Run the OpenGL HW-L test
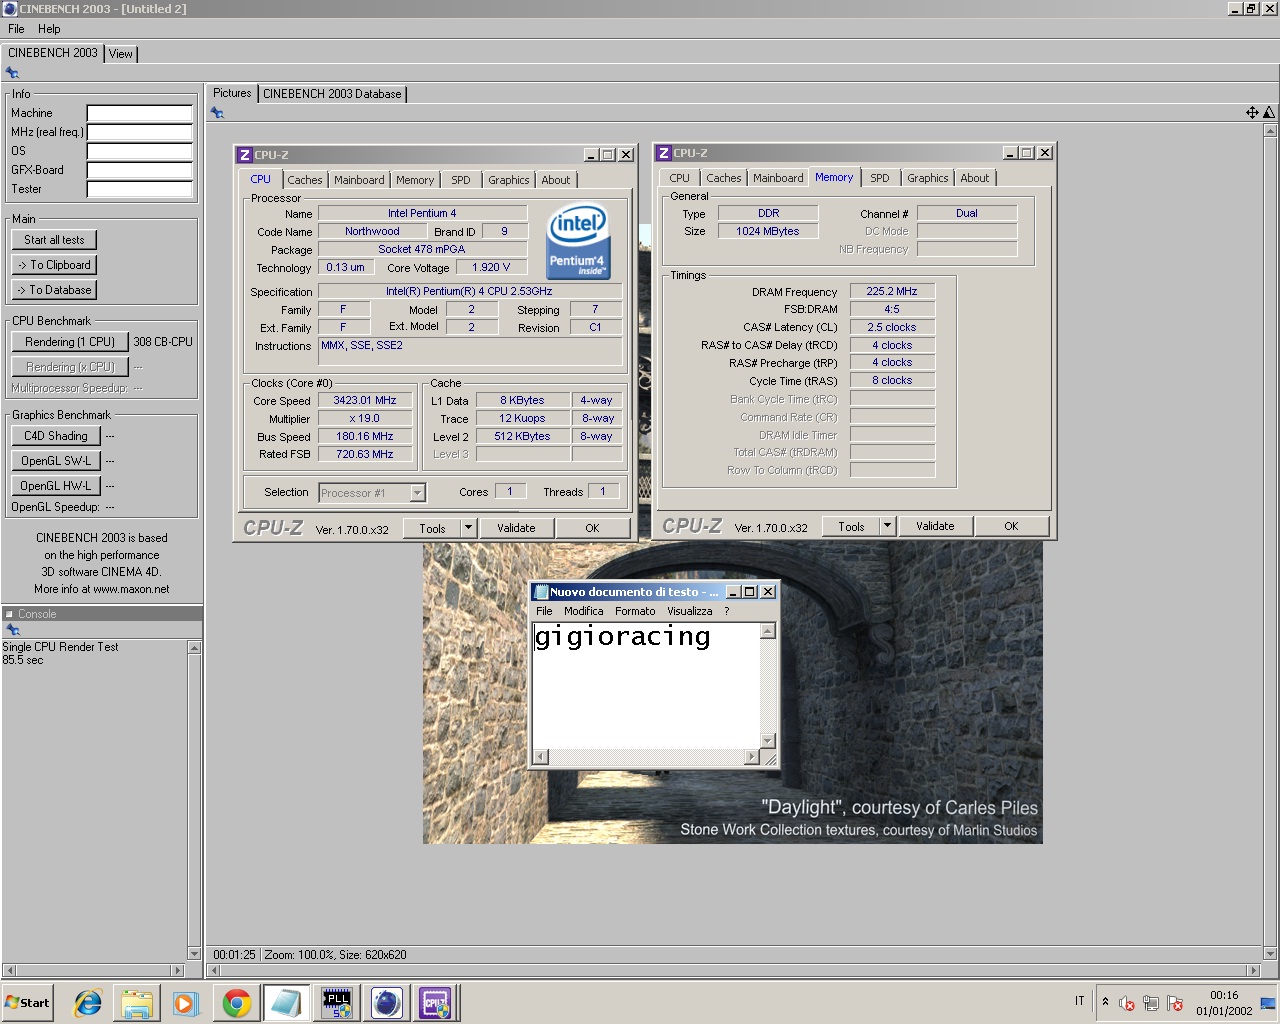The image size is (1280, 1024). [56, 486]
